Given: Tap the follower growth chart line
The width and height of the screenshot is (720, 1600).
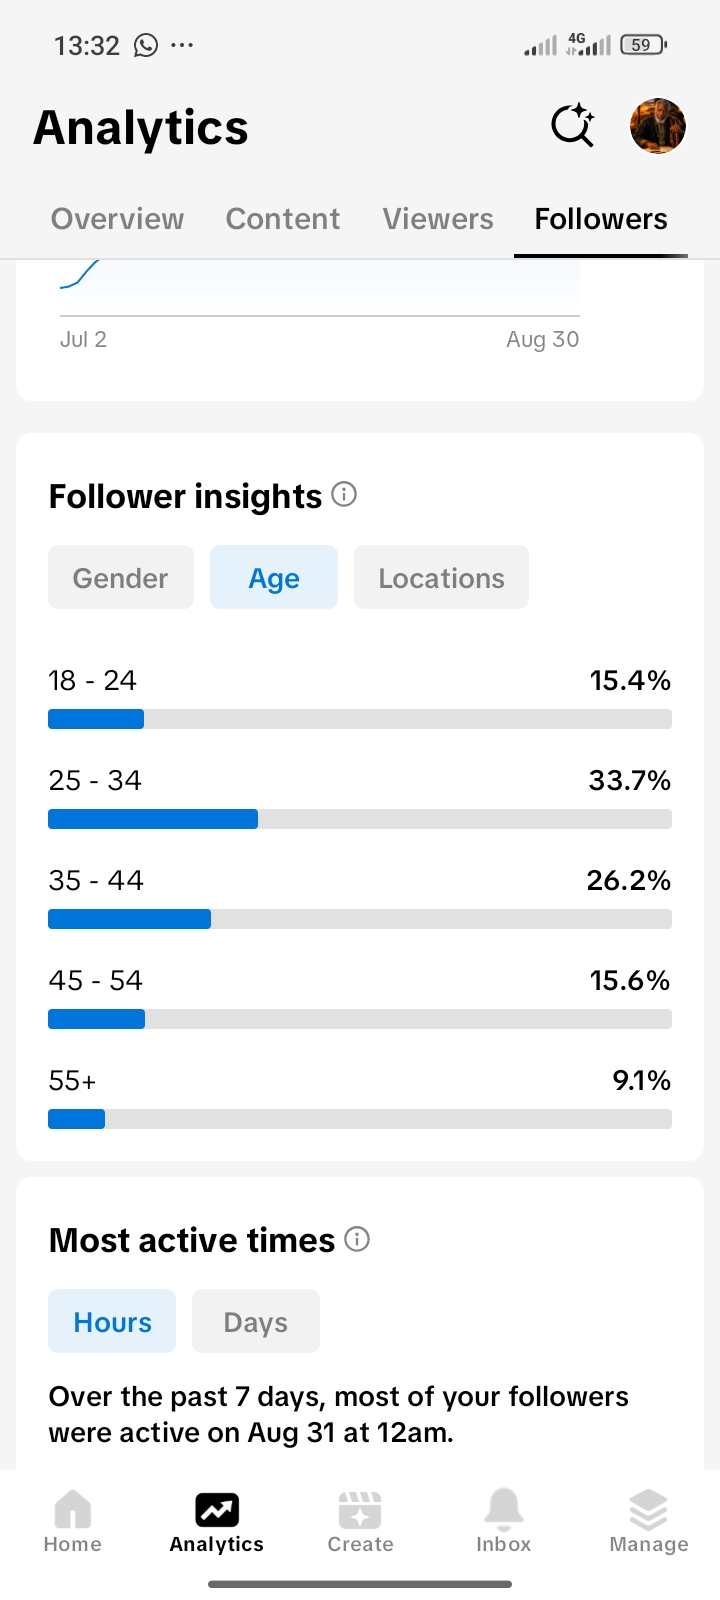Looking at the screenshot, I should 80,275.
